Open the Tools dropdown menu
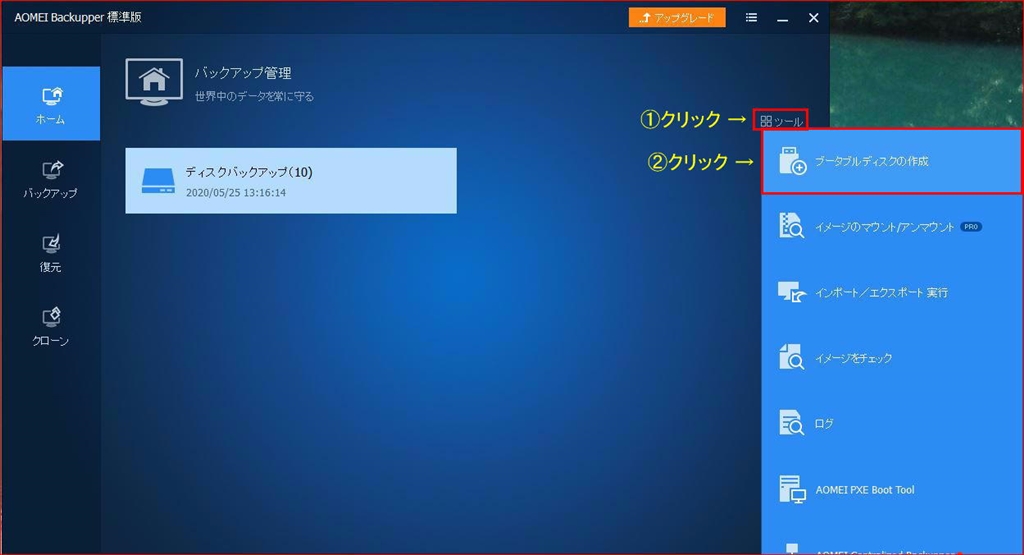1024x555 pixels. click(781, 121)
